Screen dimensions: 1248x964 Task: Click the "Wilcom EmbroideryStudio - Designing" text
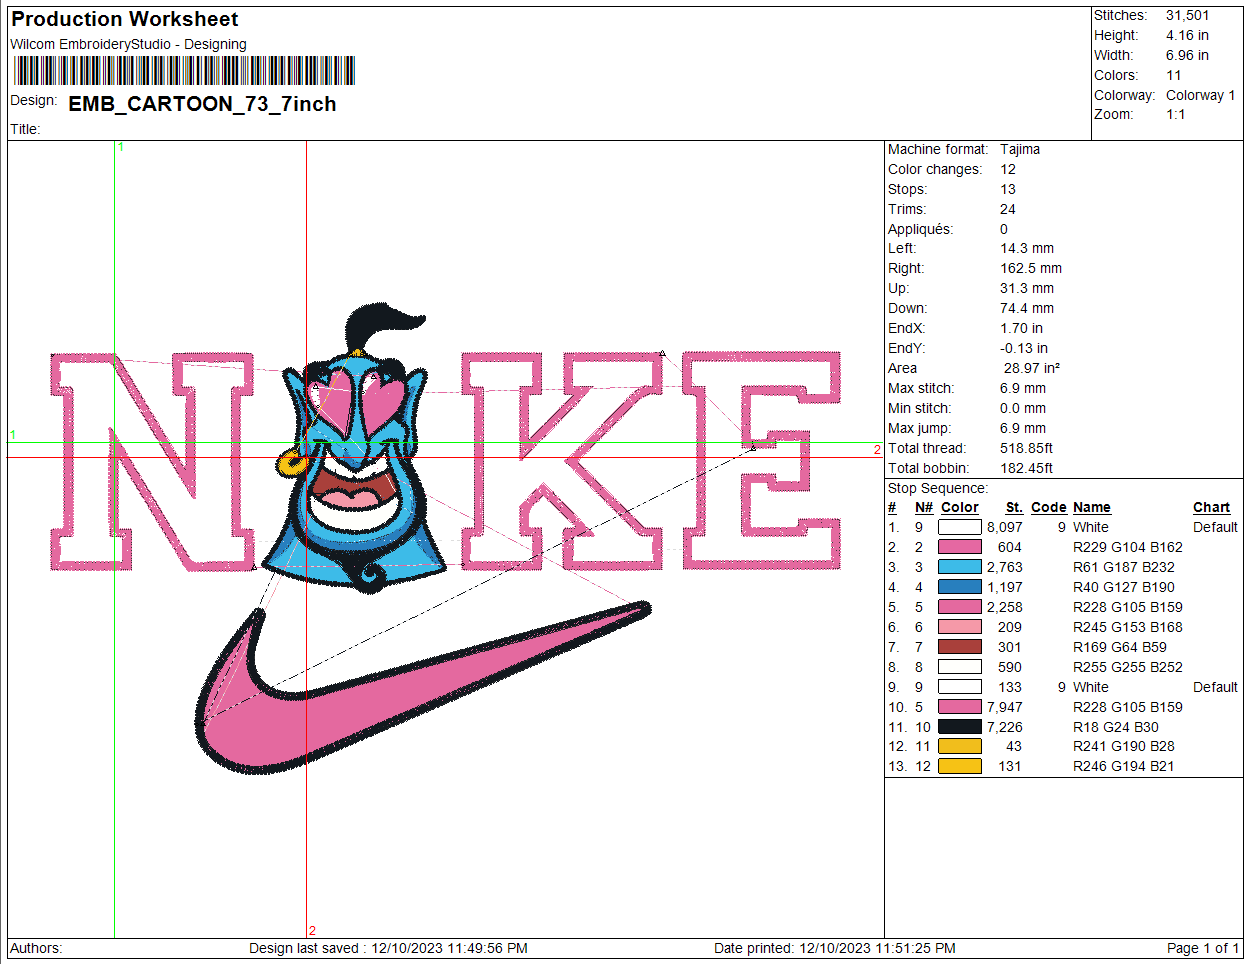(x=128, y=44)
